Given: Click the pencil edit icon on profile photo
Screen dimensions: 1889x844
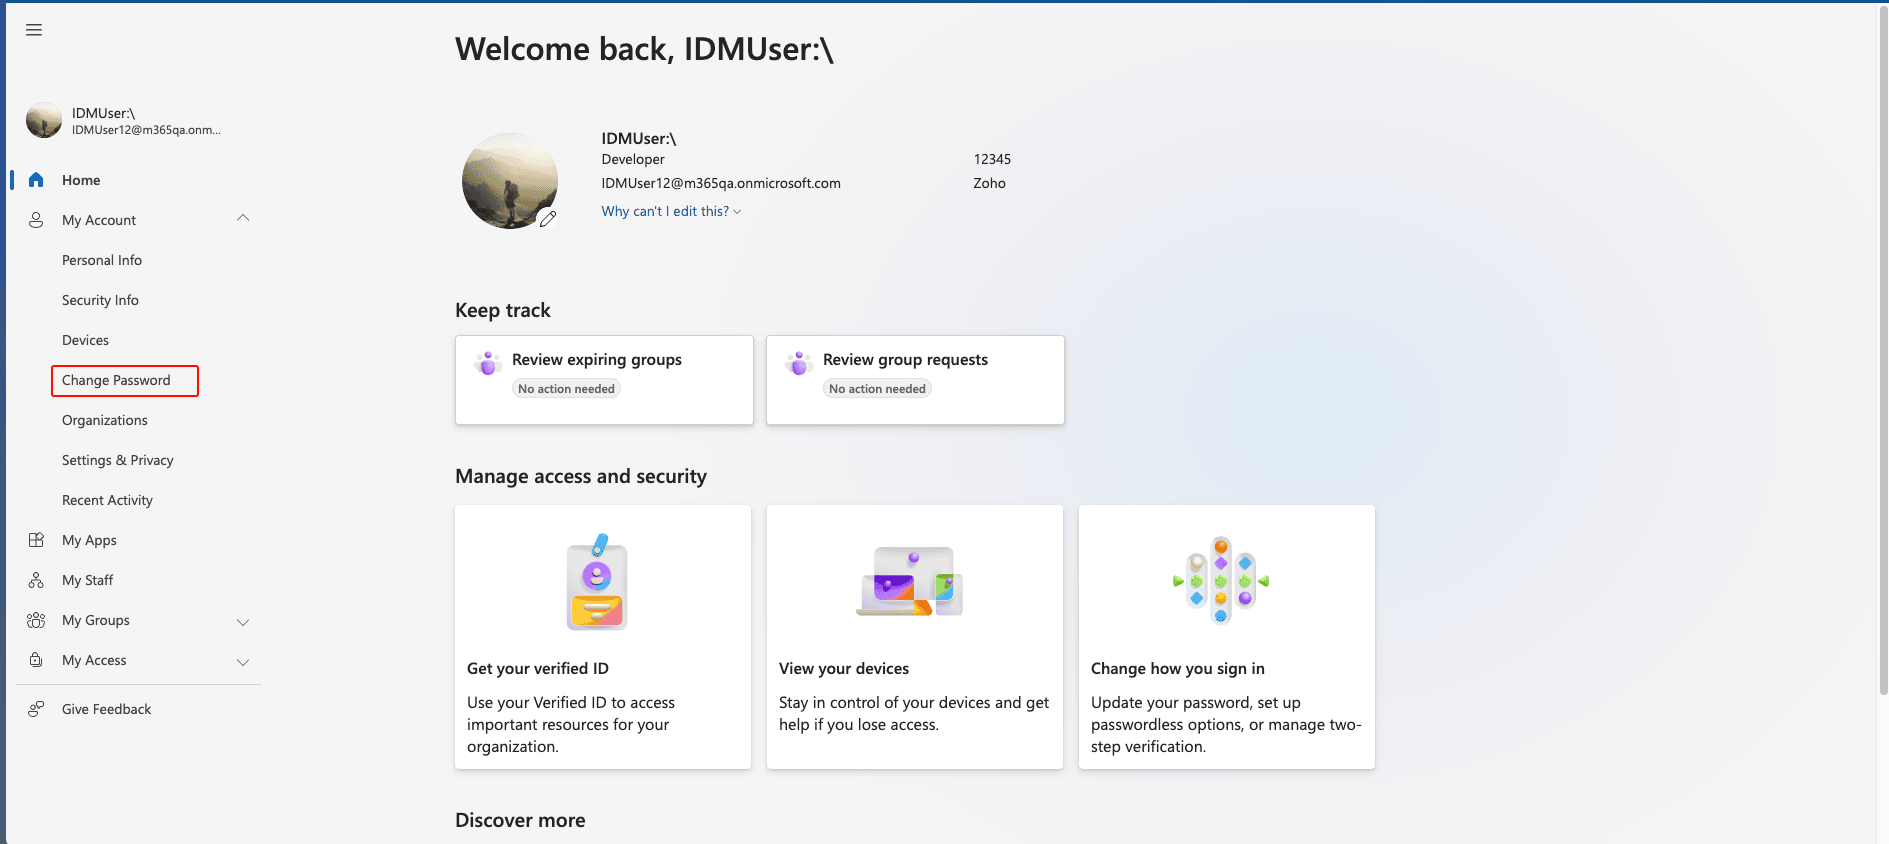Looking at the screenshot, I should 548,218.
